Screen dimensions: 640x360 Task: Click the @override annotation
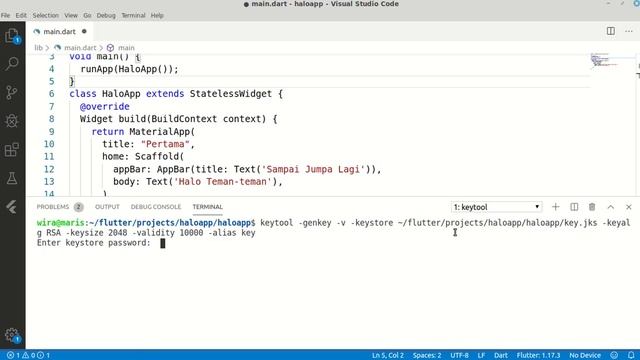(104, 107)
